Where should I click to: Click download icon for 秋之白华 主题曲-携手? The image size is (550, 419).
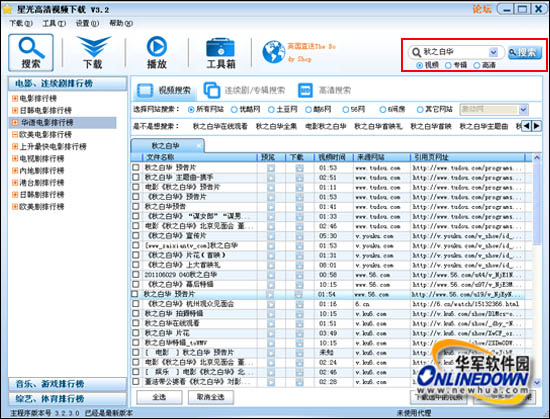[299, 178]
